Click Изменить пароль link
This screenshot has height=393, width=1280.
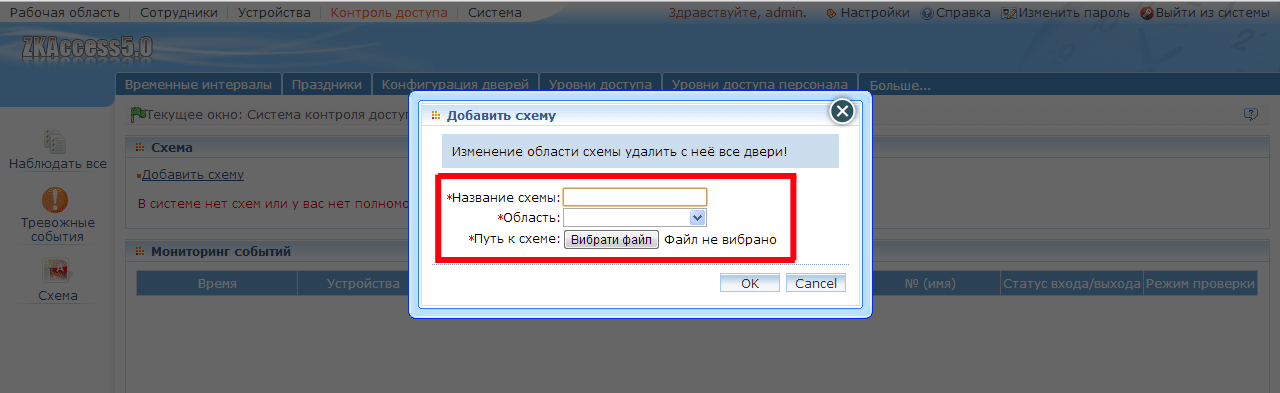pyautogui.click(x=1073, y=13)
